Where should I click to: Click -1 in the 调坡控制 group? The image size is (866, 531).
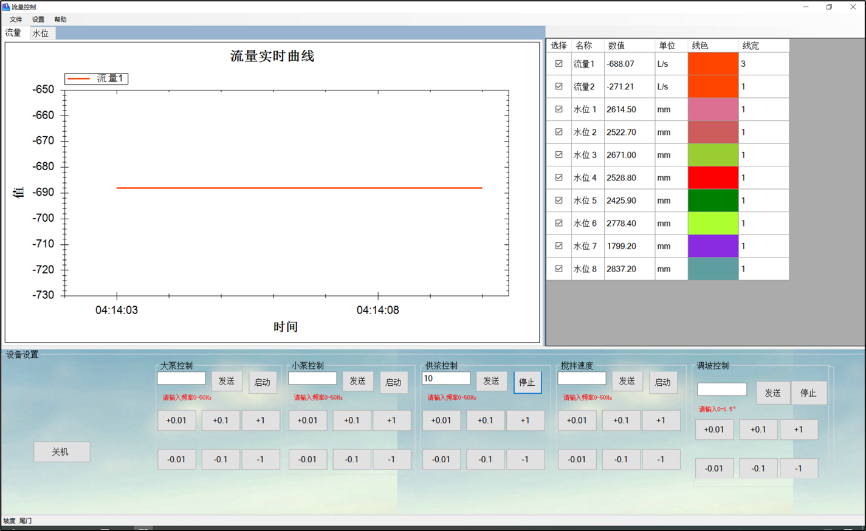click(x=798, y=468)
